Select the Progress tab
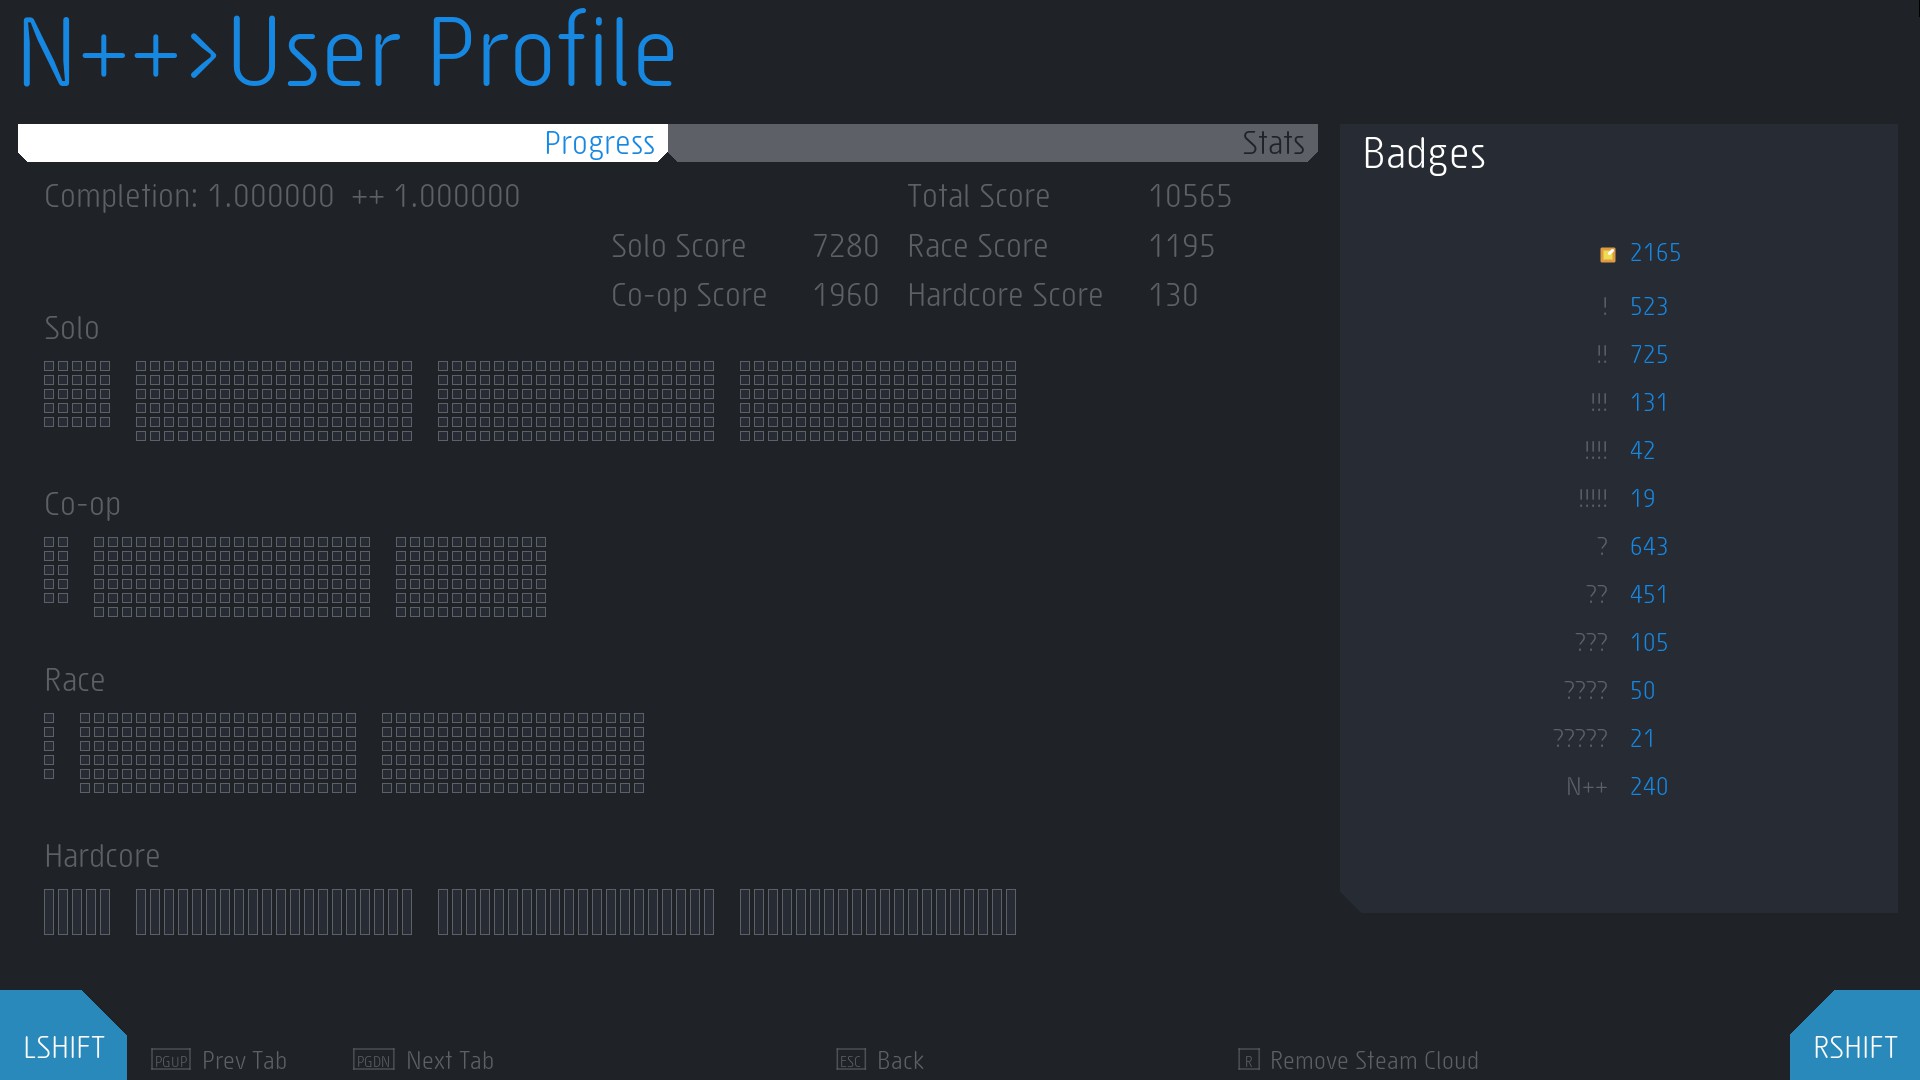The width and height of the screenshot is (1920, 1080). pos(598,143)
